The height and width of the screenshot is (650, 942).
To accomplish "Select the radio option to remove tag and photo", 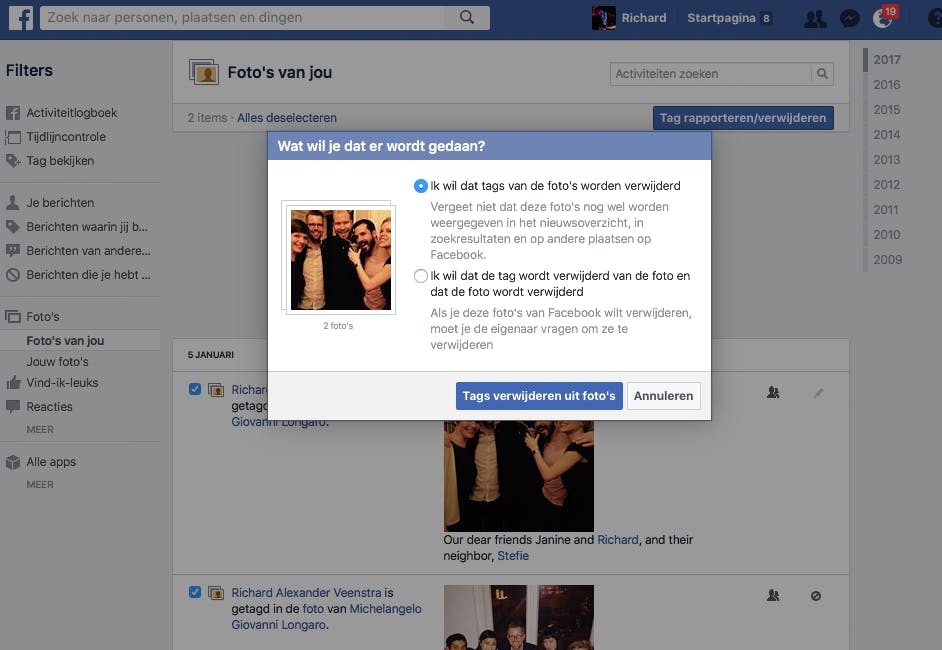I will click(421, 276).
